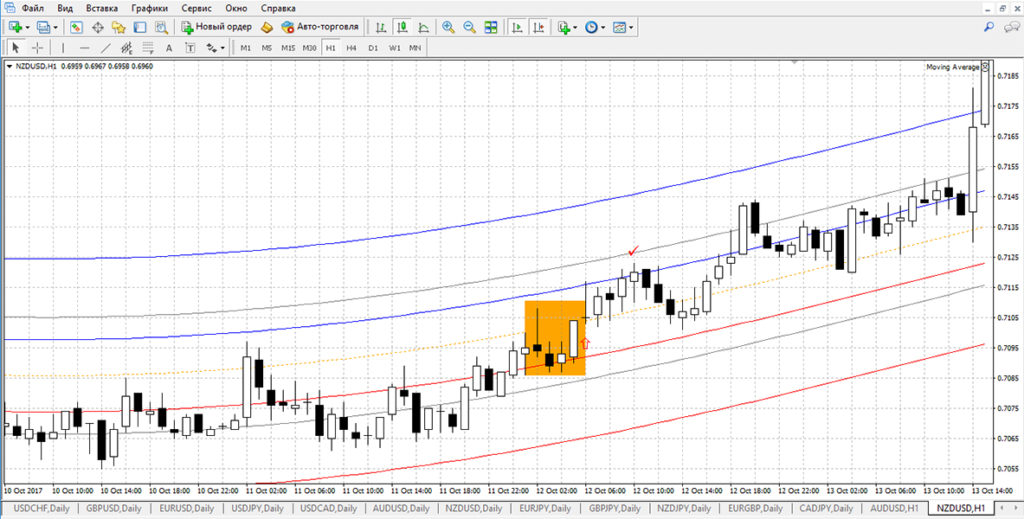Click the Новый ордер button
1024x519 pixels.
(x=217, y=27)
